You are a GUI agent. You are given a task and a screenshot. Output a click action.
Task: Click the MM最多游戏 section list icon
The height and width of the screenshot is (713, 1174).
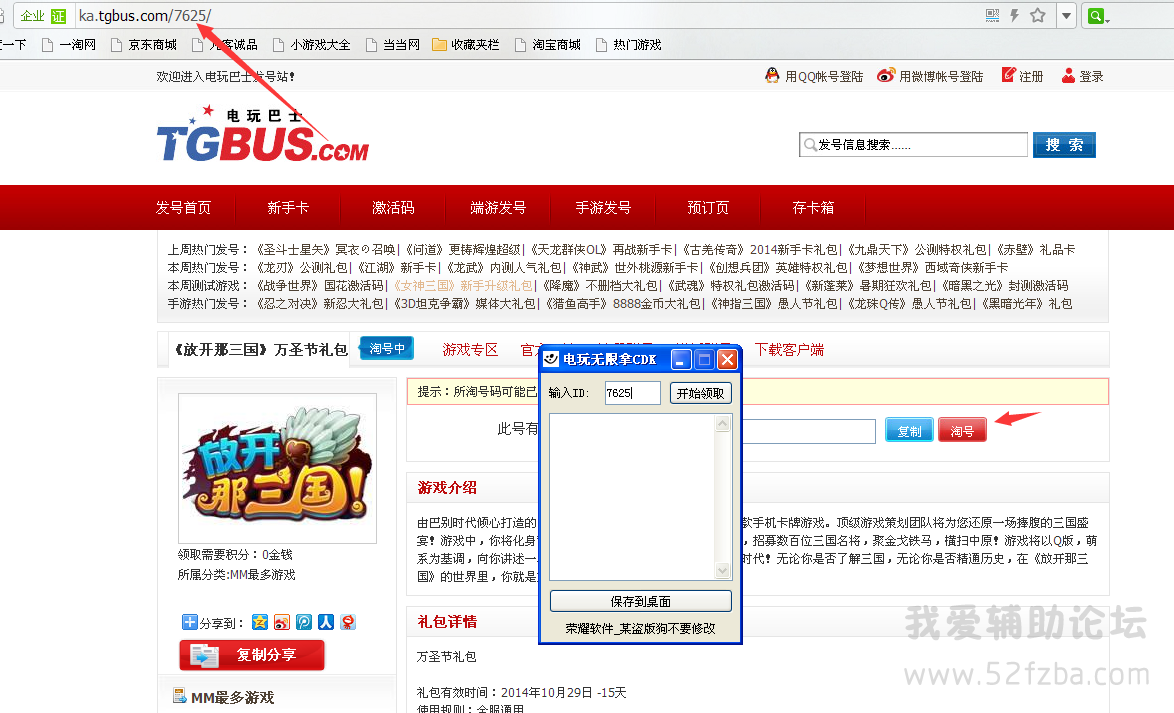[180, 696]
